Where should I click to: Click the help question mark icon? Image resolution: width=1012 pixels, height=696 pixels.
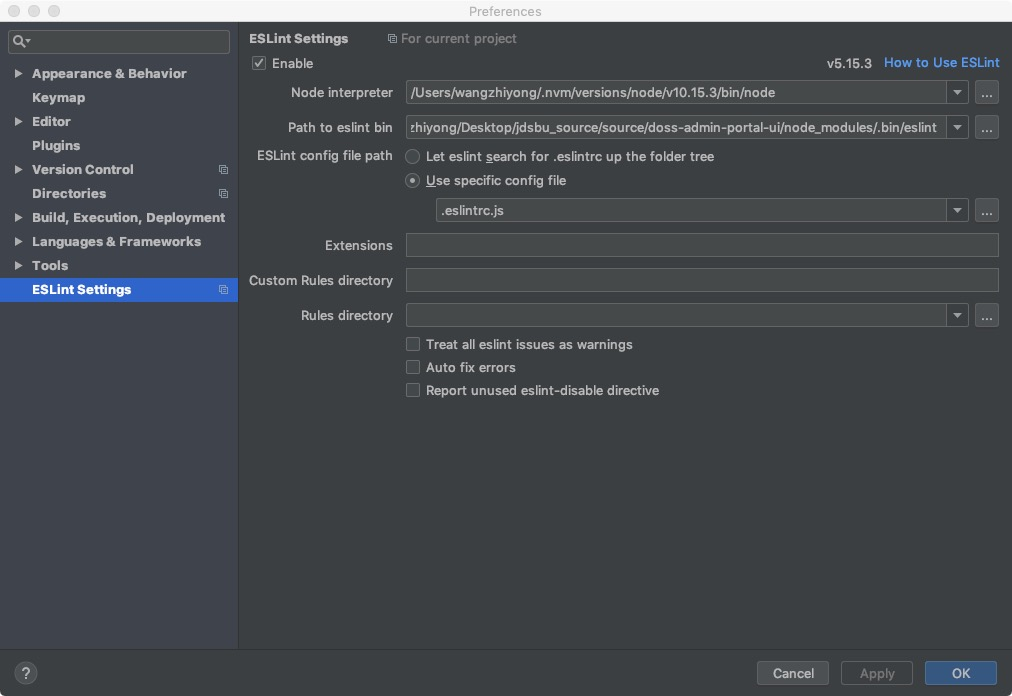[26, 673]
